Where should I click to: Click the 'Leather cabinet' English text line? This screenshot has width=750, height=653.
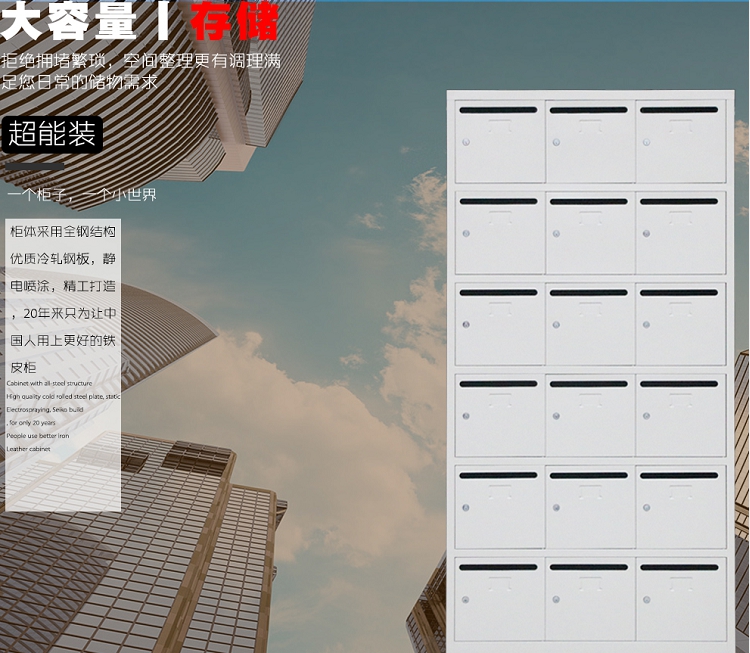tap(28, 449)
